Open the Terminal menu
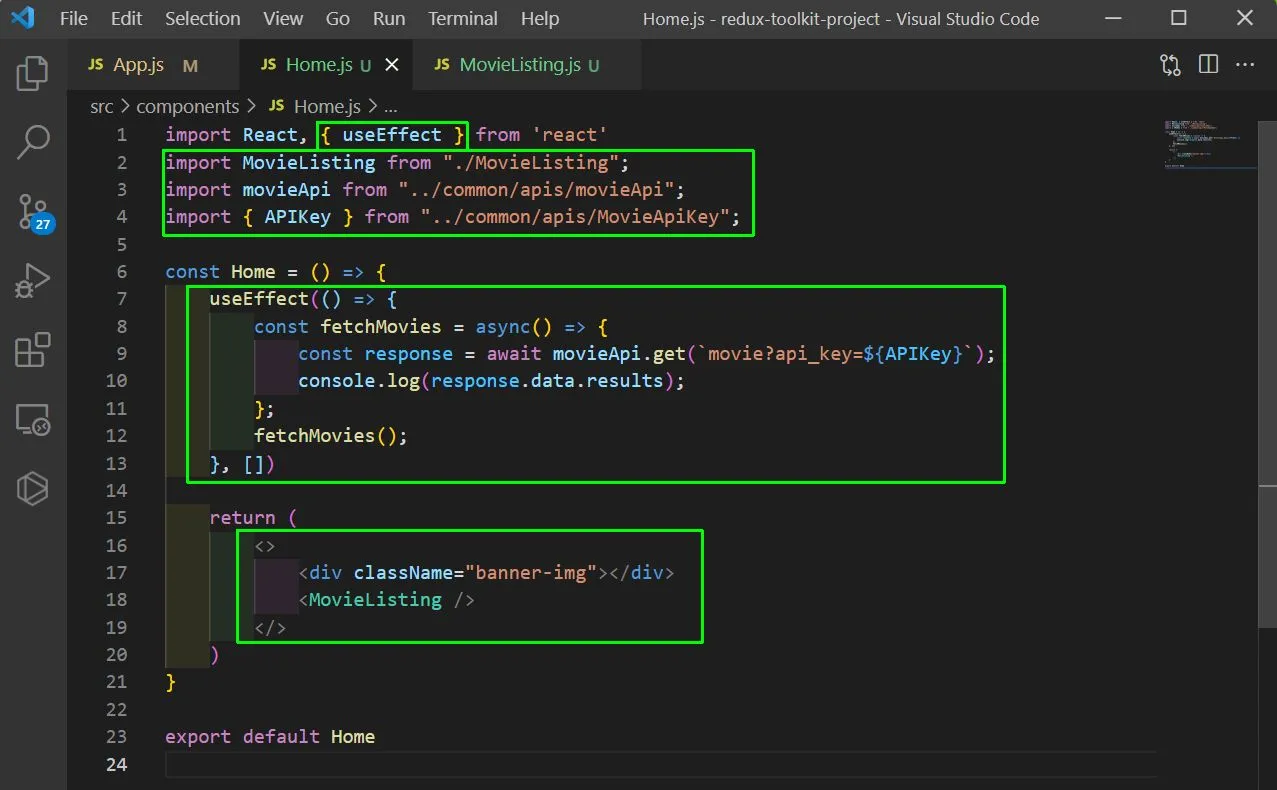 click(464, 19)
